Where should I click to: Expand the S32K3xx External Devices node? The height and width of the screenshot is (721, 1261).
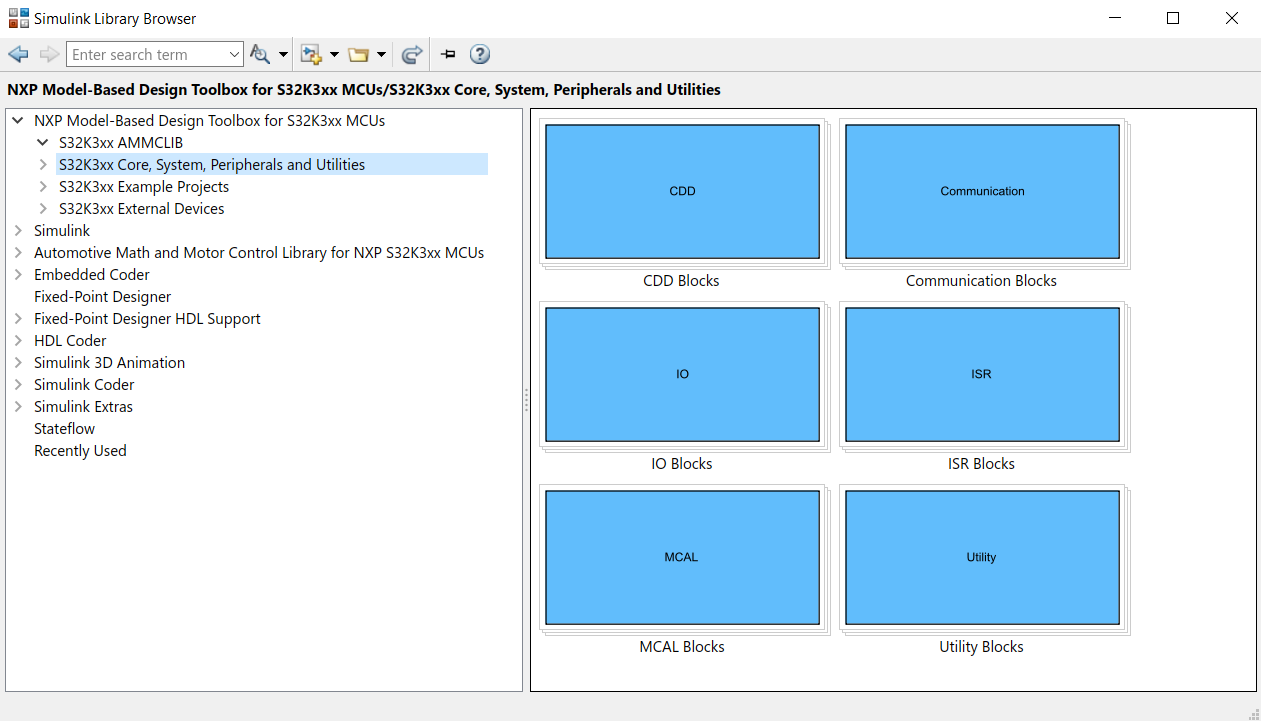[x=43, y=208]
